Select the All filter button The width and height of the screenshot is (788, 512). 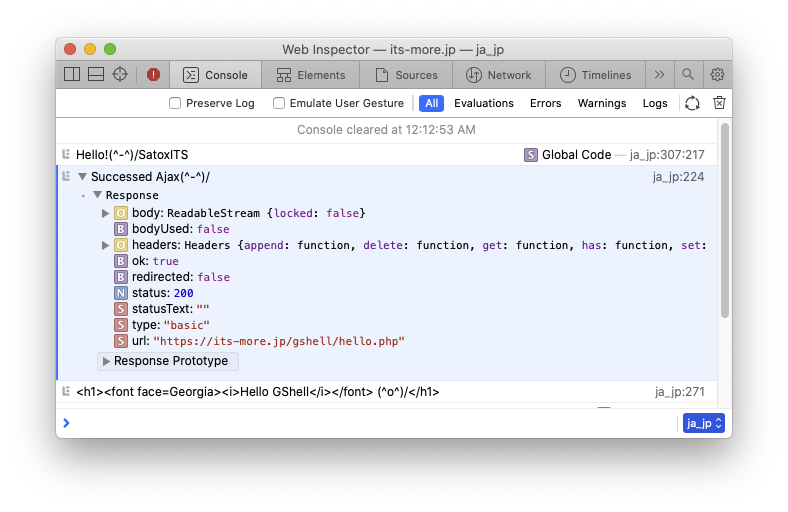[431, 103]
